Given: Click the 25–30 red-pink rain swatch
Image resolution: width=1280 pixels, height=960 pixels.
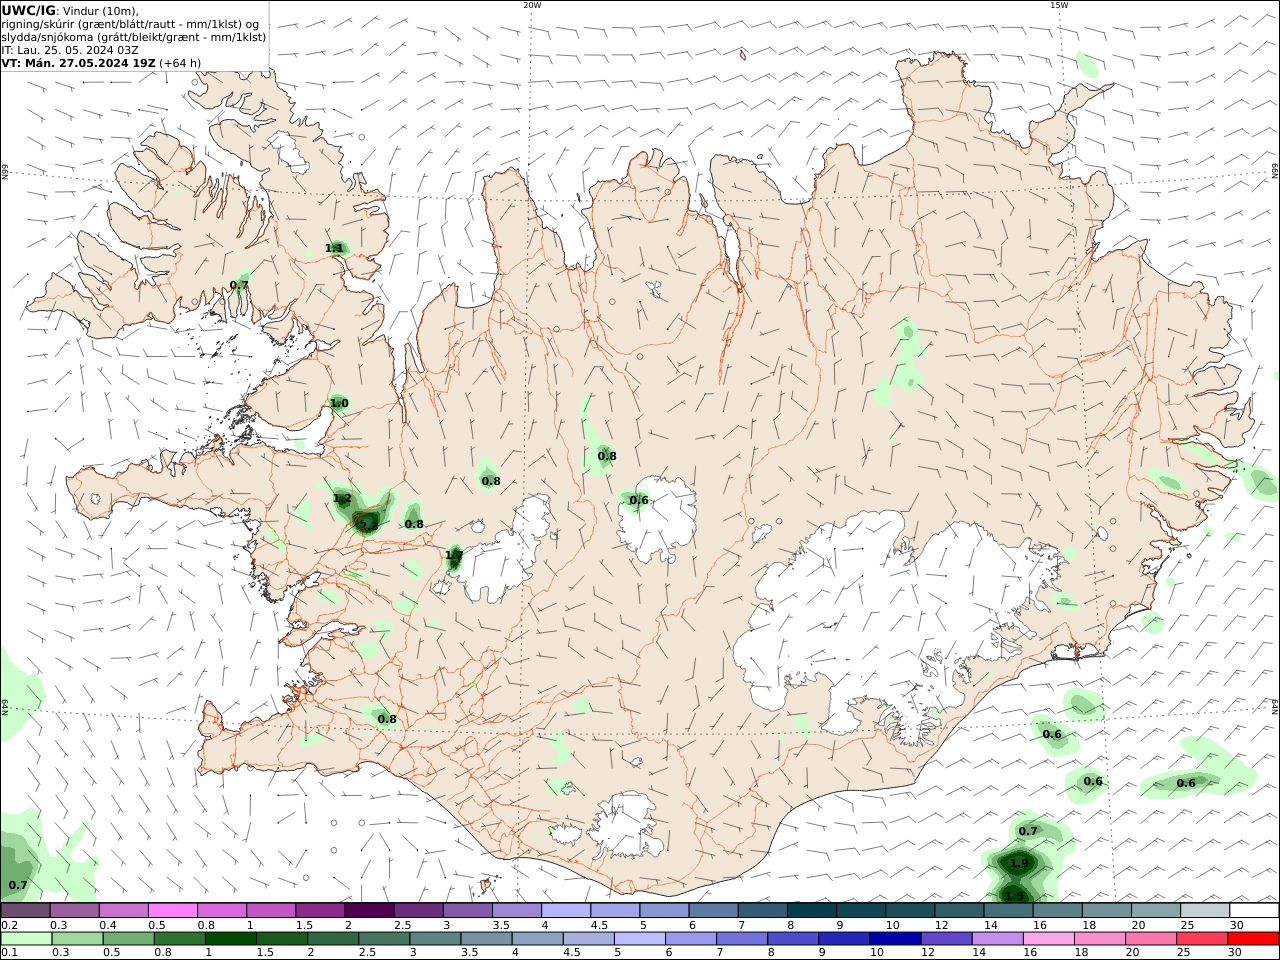Looking at the screenshot, I should coord(1202,939).
